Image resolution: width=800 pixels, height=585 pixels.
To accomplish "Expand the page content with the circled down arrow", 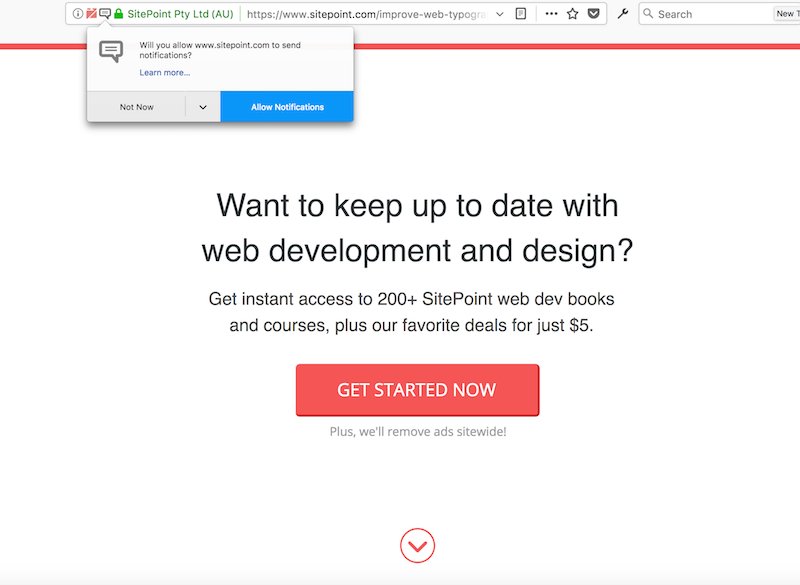I will [x=417, y=547].
